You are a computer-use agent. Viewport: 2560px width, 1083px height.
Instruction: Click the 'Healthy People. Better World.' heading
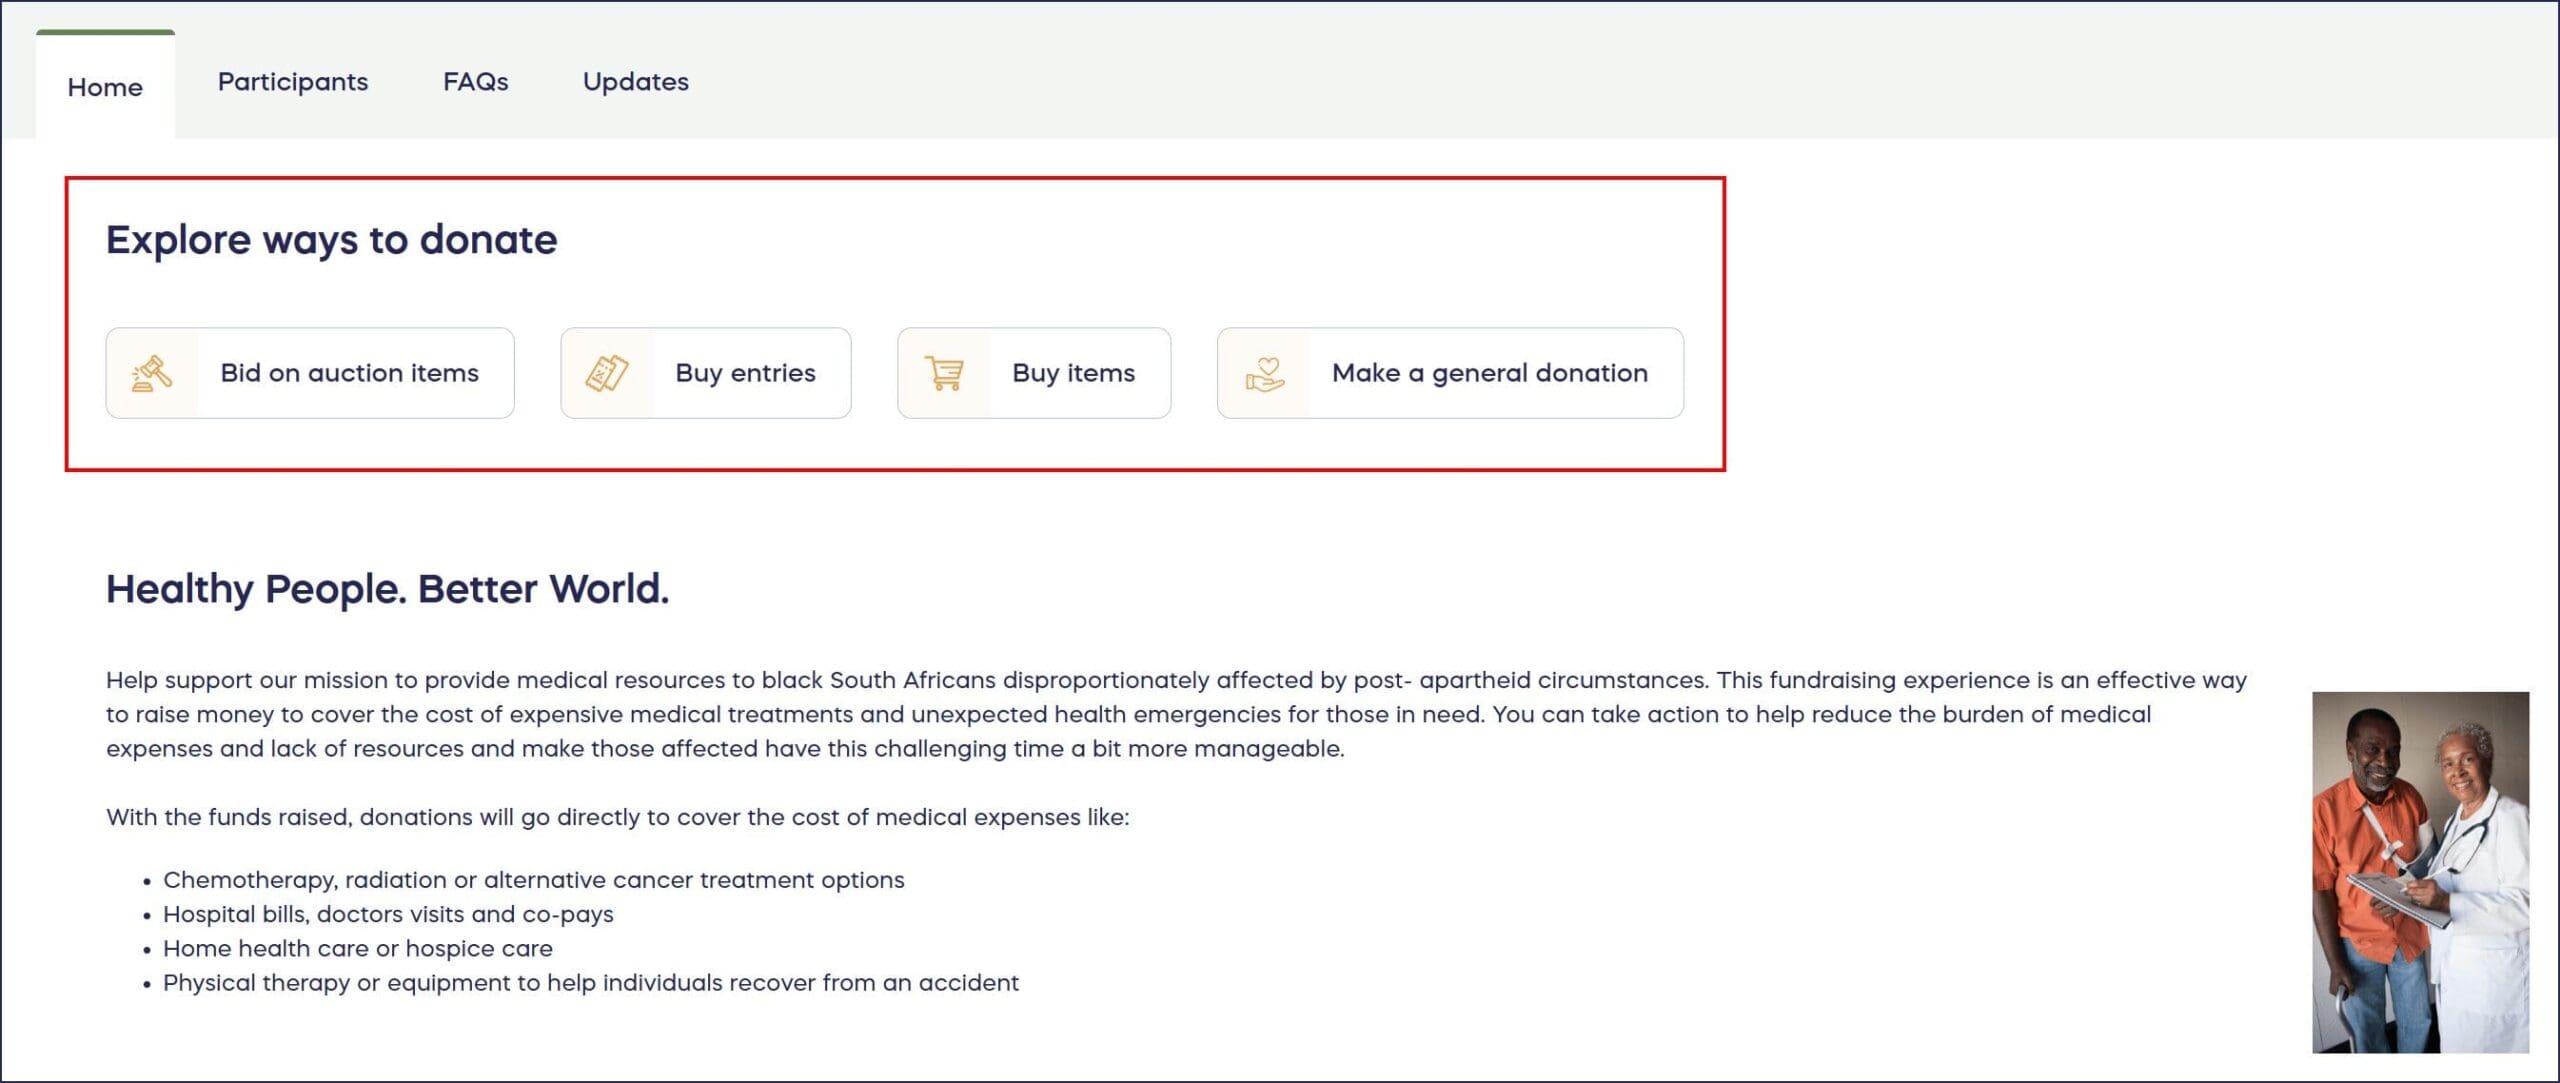tap(387, 589)
